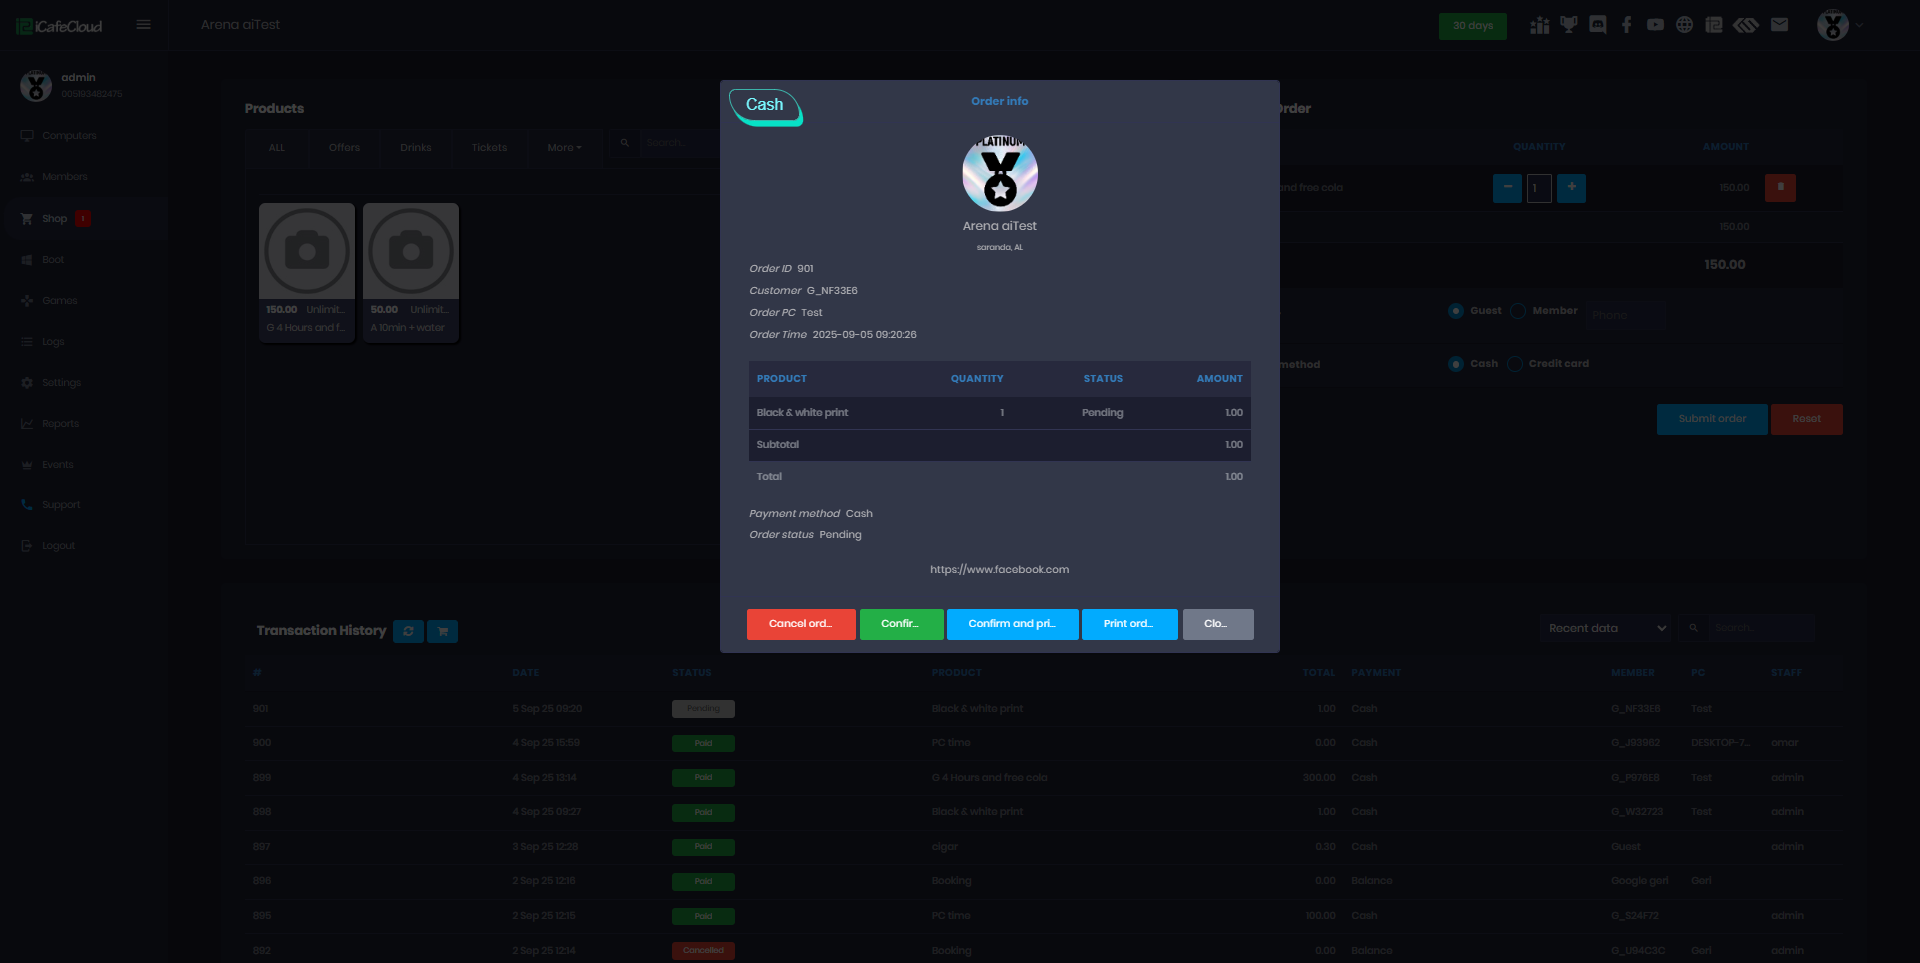Click the red Reset button
Viewport: 1920px width, 963px height.
(x=1806, y=419)
